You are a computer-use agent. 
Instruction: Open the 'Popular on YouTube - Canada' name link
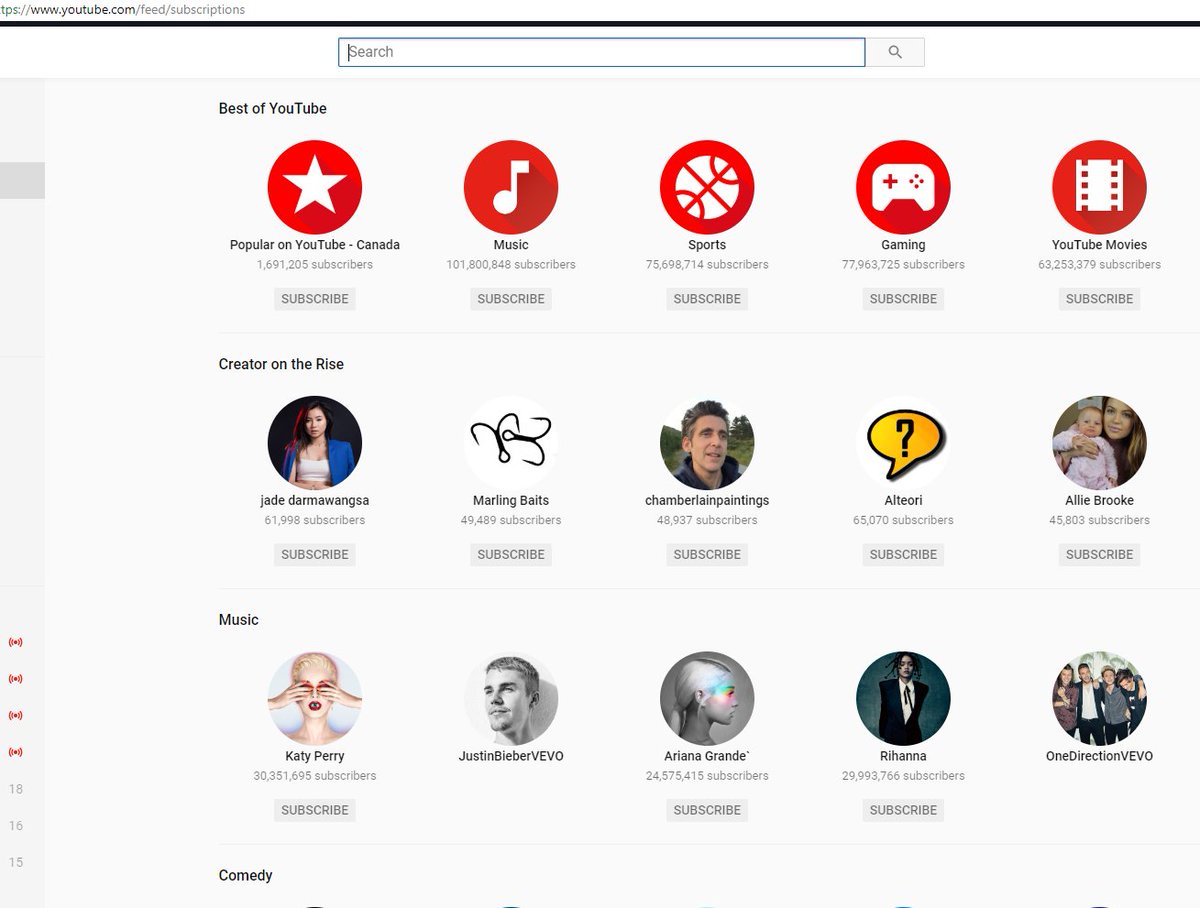(x=315, y=245)
